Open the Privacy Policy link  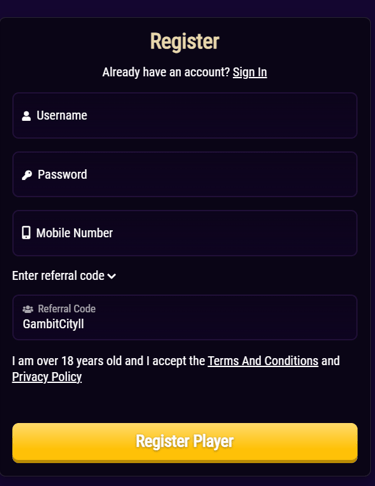point(47,377)
